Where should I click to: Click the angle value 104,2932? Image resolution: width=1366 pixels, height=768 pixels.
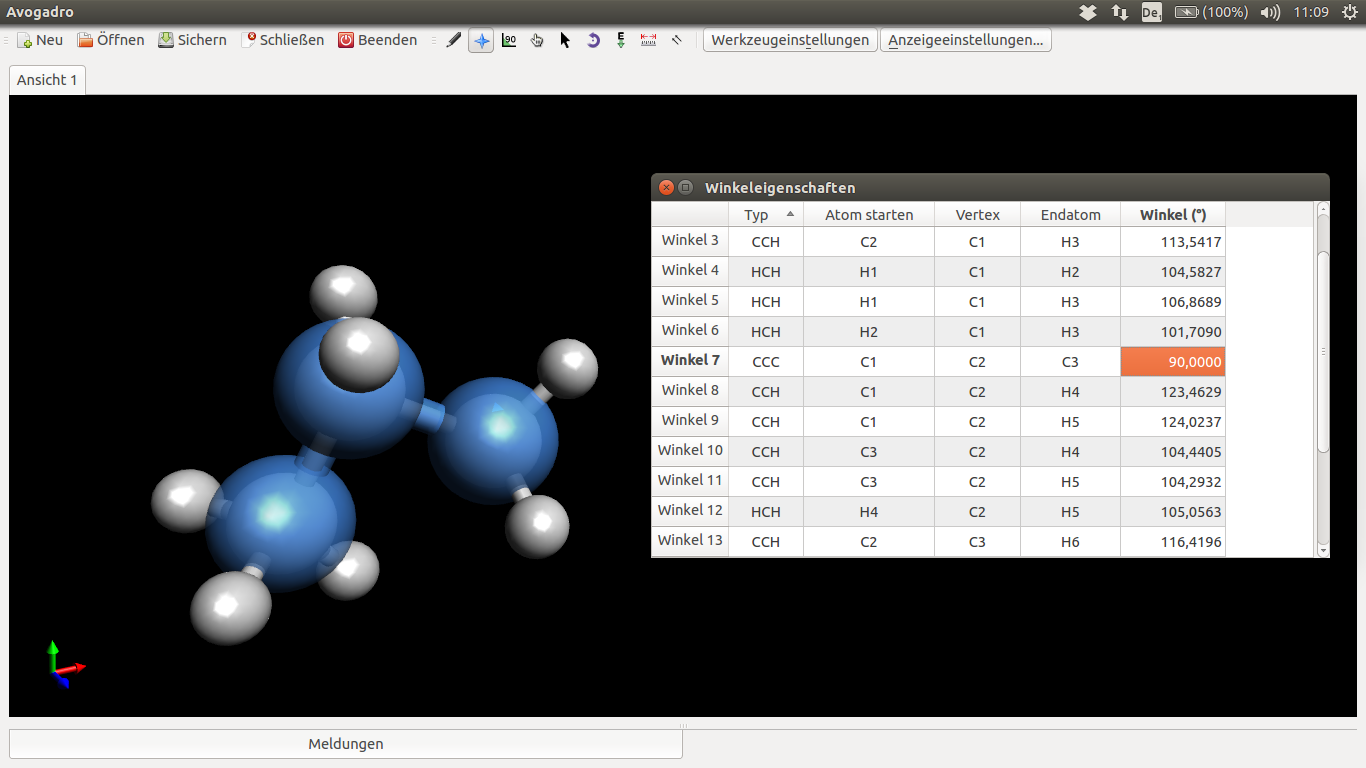click(x=1173, y=482)
